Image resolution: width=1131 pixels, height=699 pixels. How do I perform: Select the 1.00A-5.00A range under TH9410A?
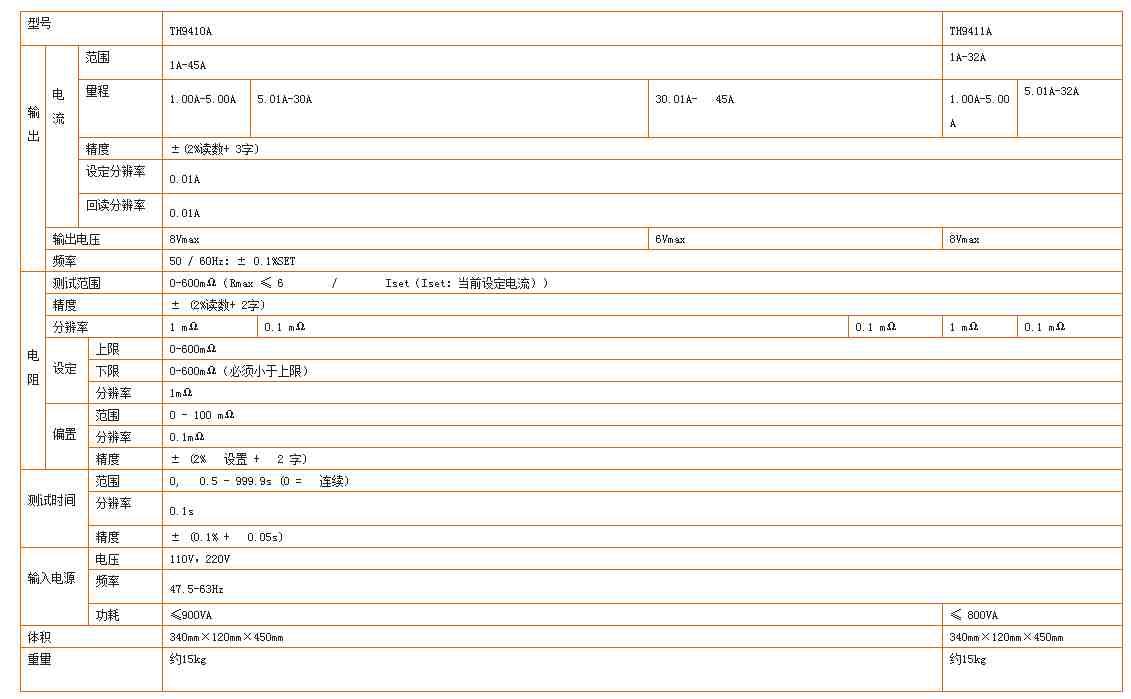203,99
